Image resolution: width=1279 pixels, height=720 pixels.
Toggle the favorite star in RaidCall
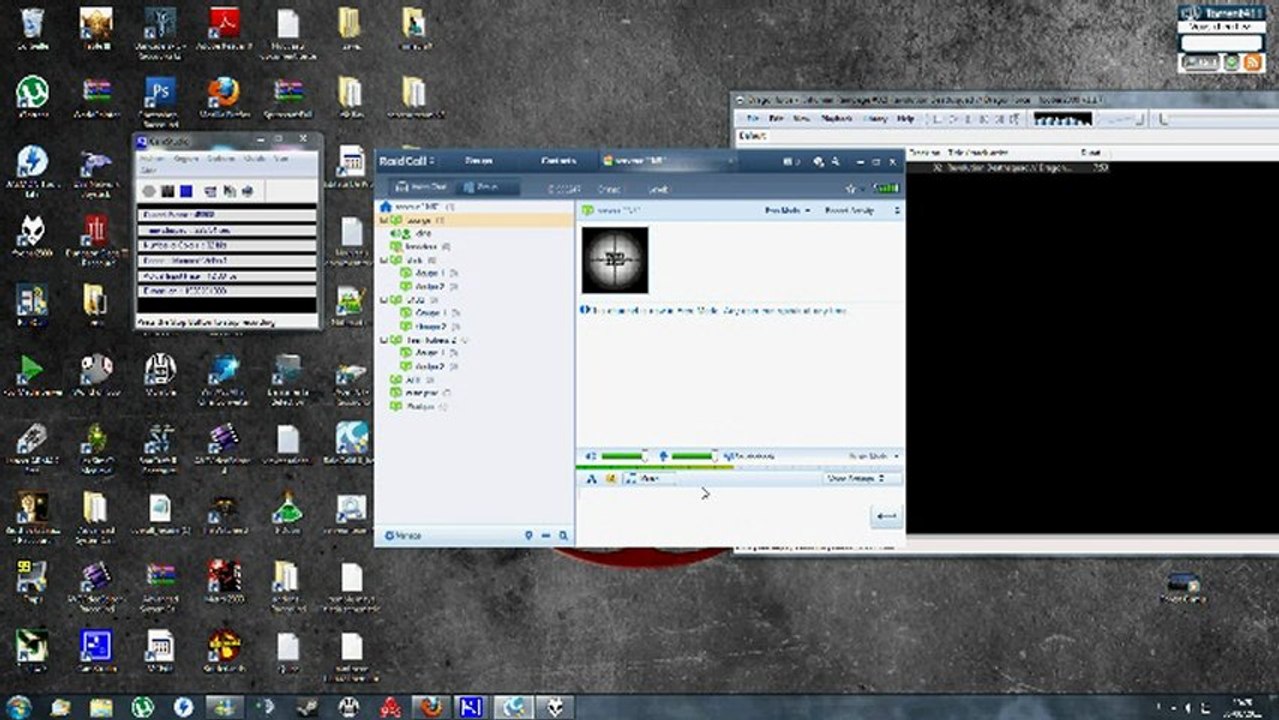coord(851,188)
